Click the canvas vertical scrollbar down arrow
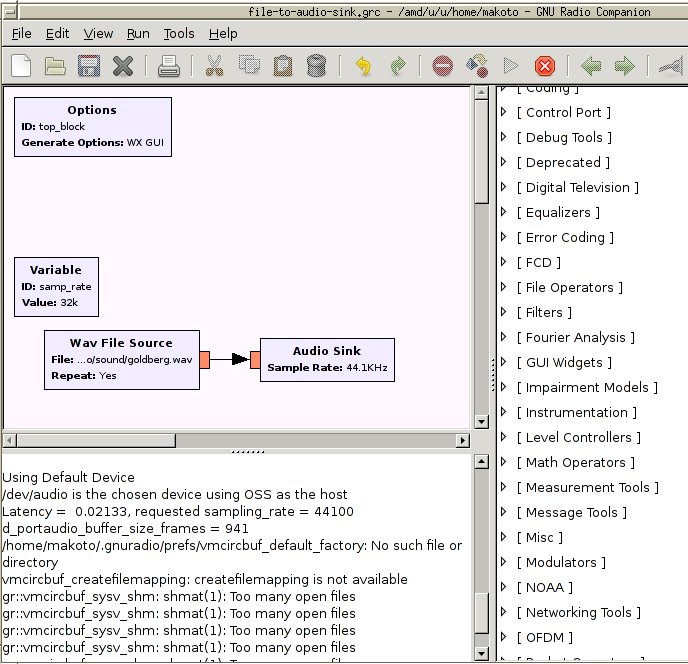688x664 pixels. pyautogui.click(x=482, y=422)
